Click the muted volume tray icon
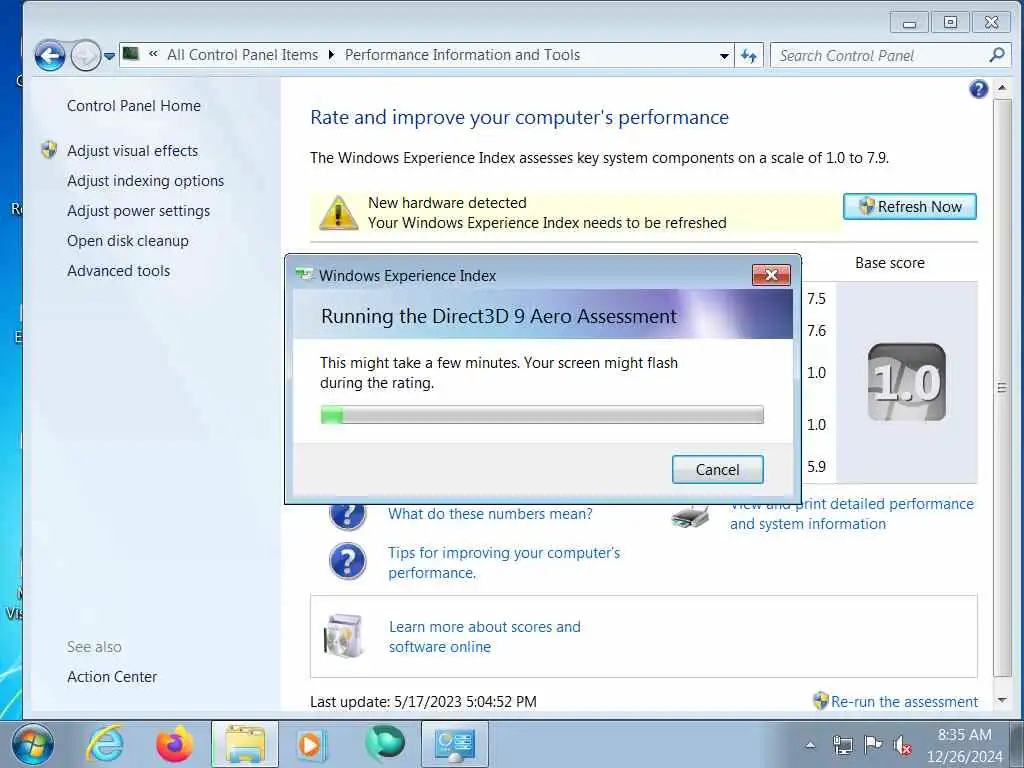1024x768 pixels. pyautogui.click(x=903, y=745)
